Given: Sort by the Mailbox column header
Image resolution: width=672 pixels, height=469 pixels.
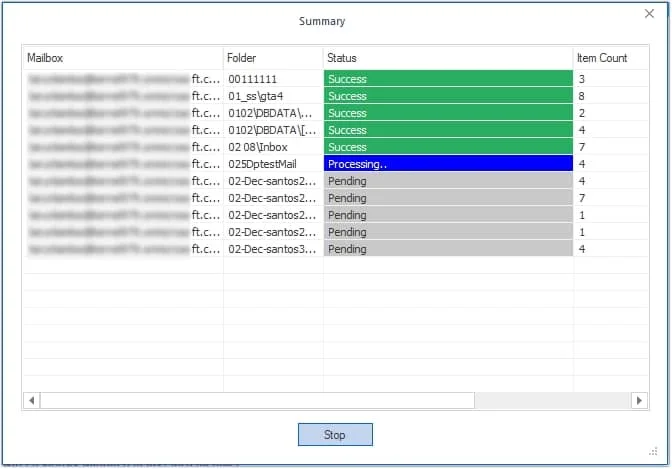Looking at the screenshot, I should click(123, 58).
